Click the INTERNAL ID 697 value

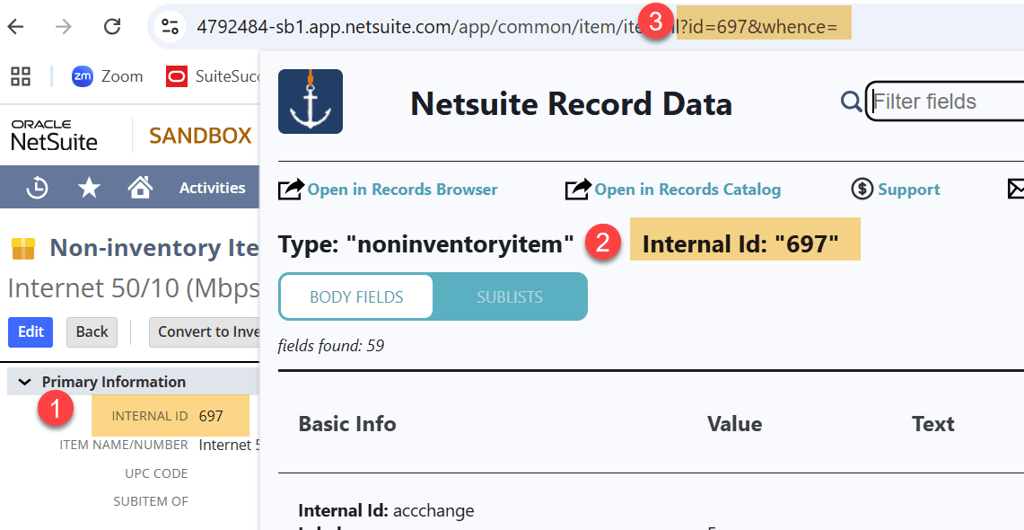pos(211,416)
